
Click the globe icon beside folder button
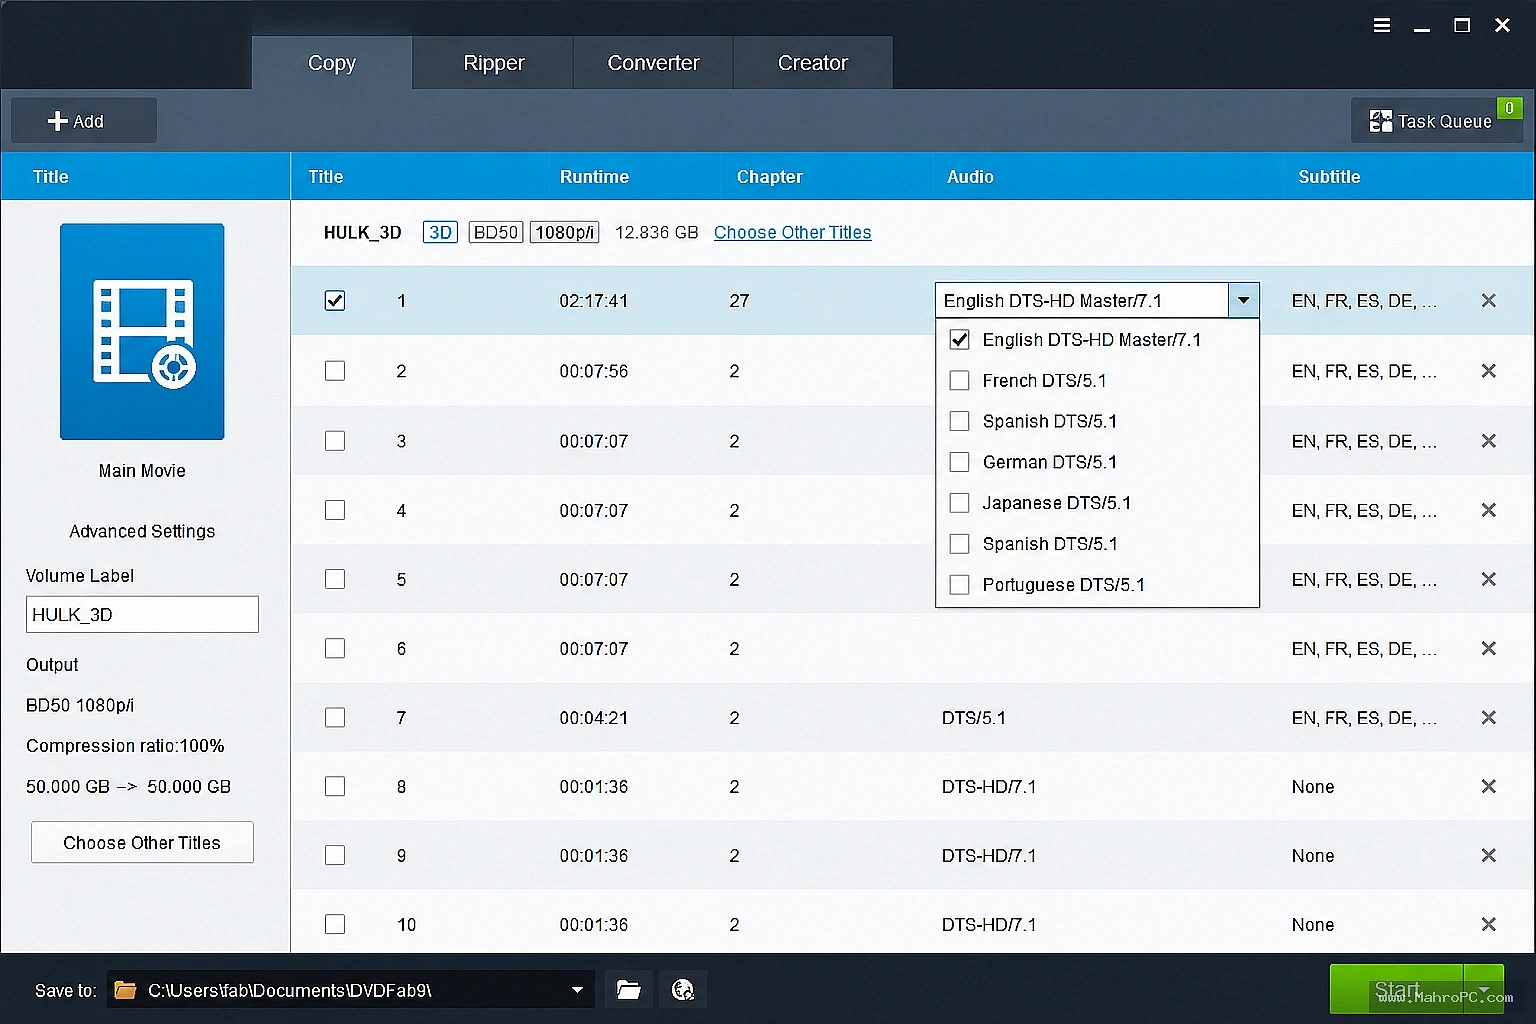pos(683,990)
